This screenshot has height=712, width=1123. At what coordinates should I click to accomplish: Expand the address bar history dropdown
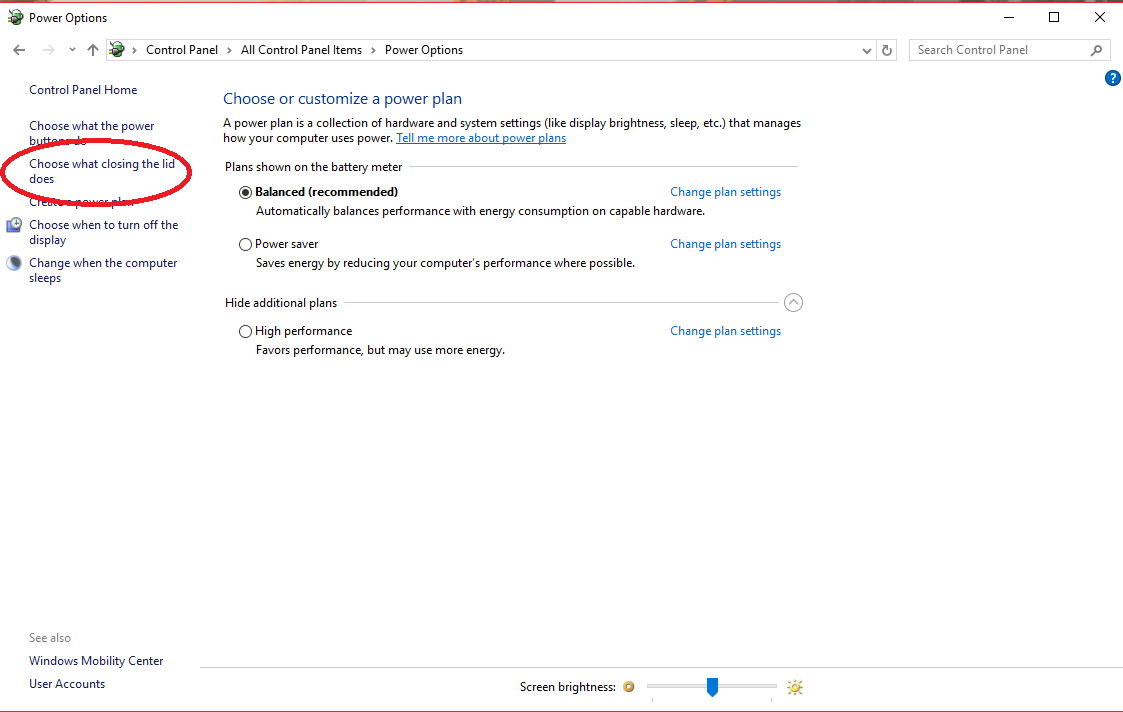pos(867,50)
